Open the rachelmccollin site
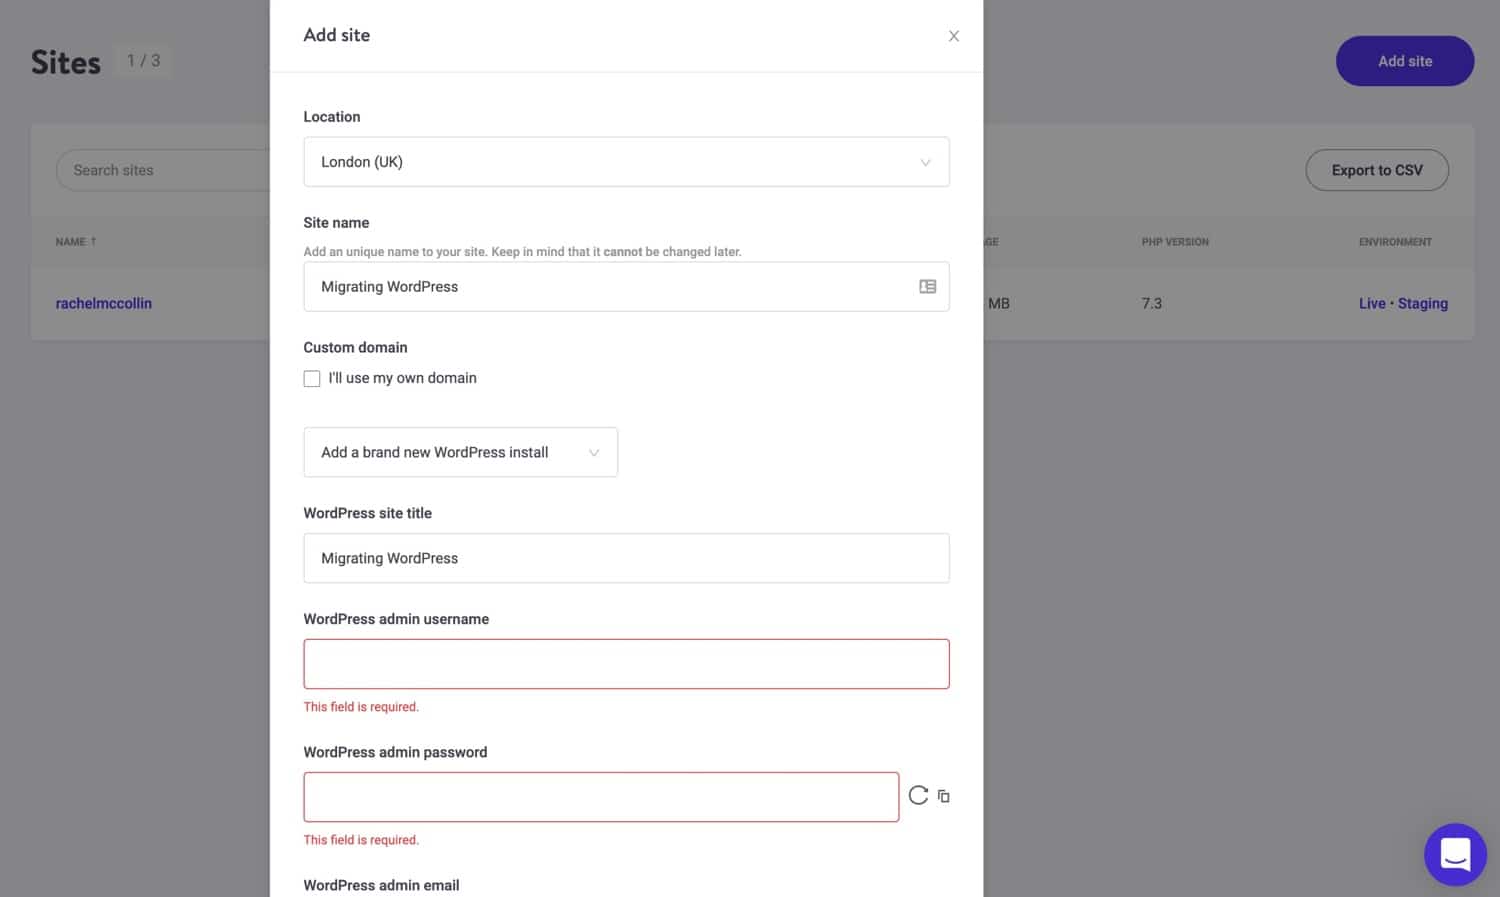The height and width of the screenshot is (897, 1500). click(103, 303)
